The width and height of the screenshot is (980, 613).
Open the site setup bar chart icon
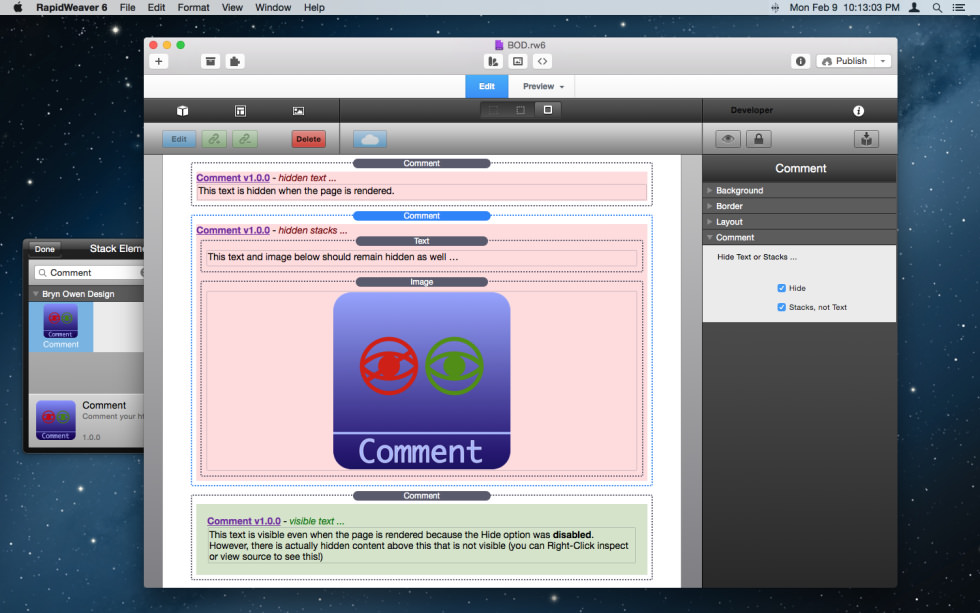(x=493, y=61)
